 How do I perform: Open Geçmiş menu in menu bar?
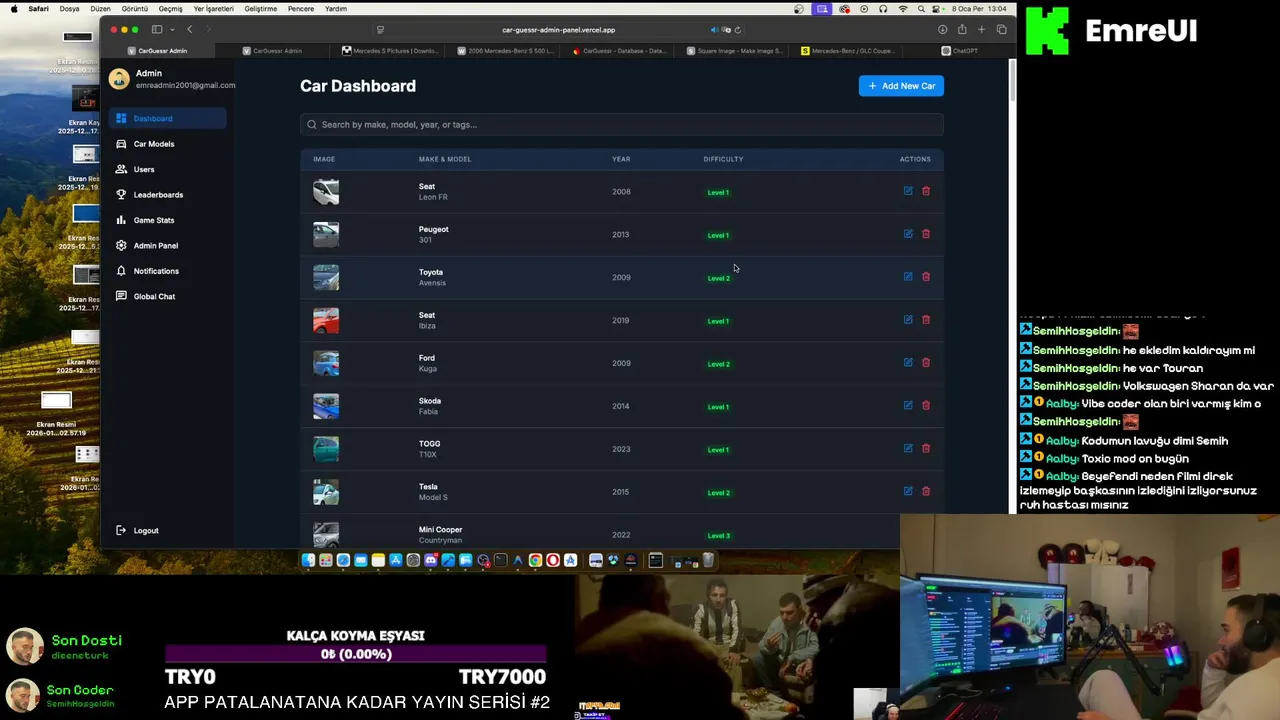click(170, 9)
